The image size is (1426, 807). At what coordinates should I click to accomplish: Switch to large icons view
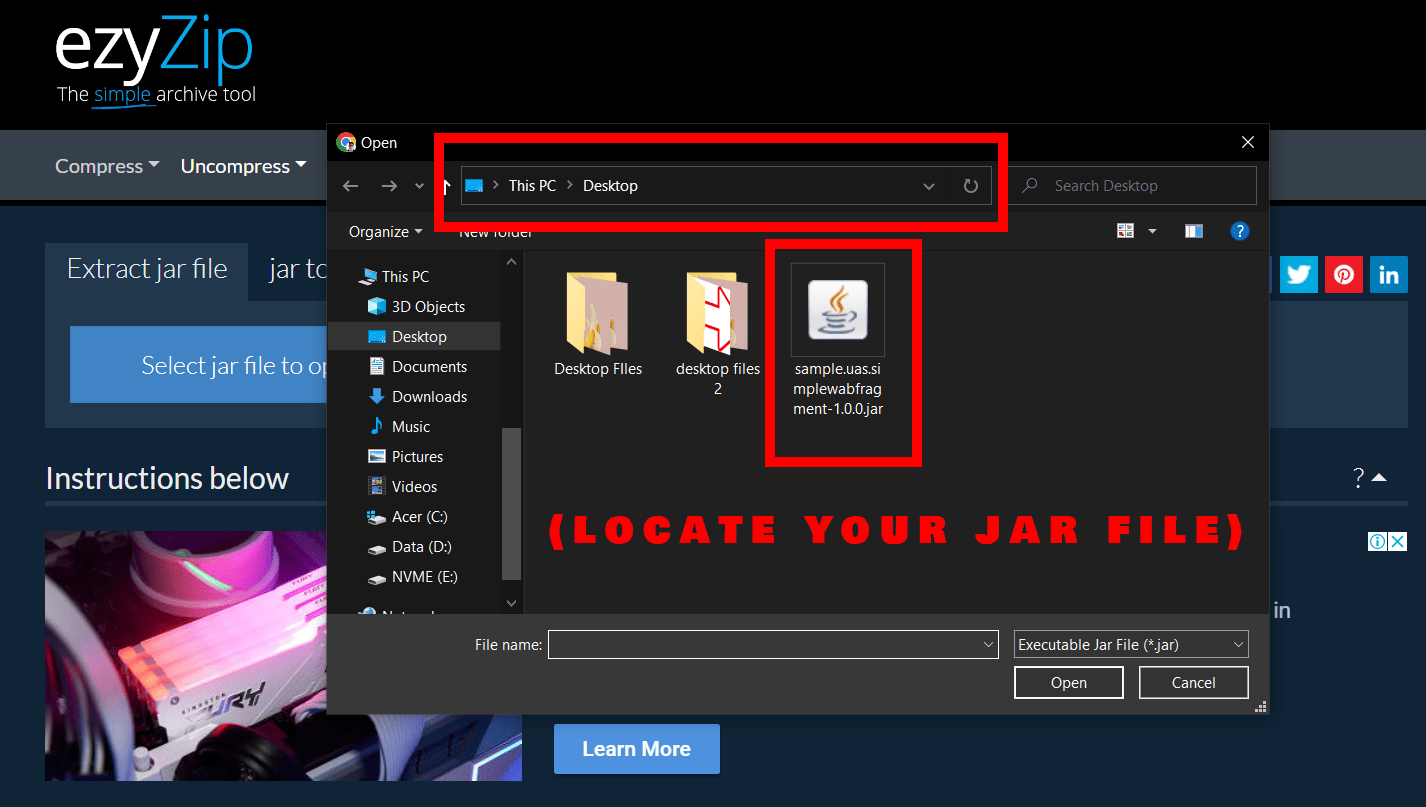pyautogui.click(x=1124, y=230)
